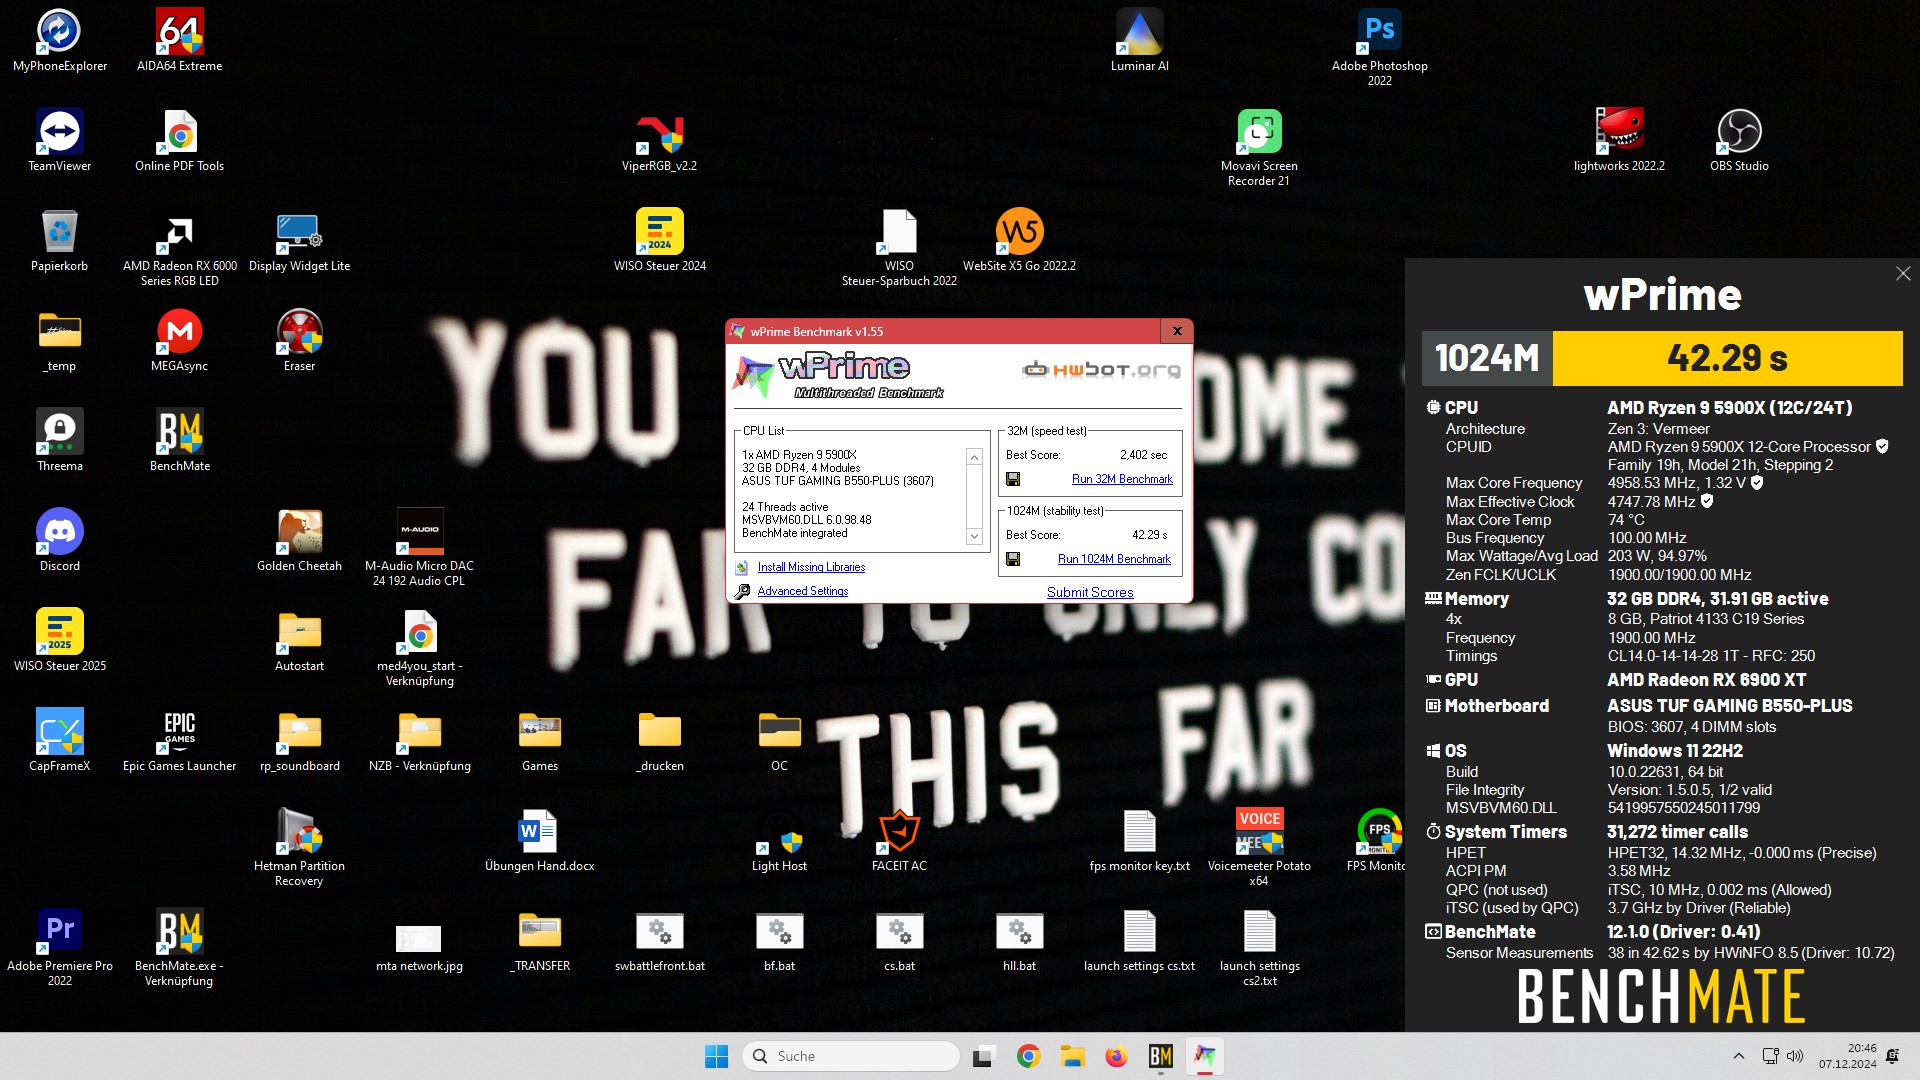Run the 32M Benchmark in wPrime

pos(1122,479)
